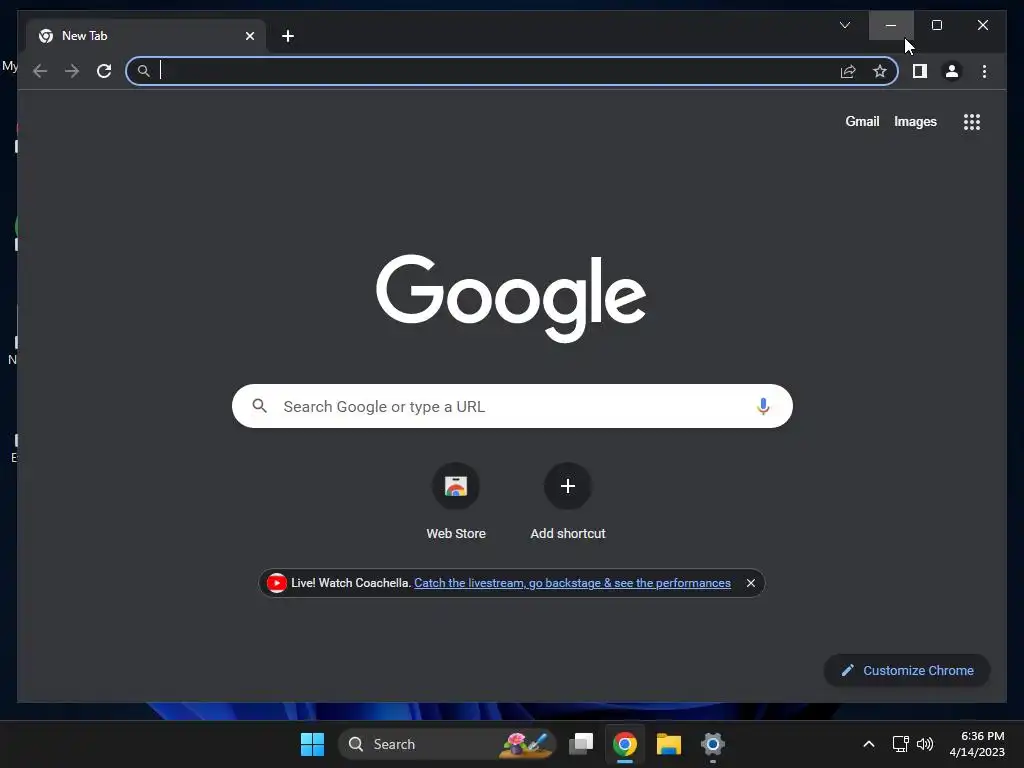Screen dimensions: 1024x768
Task: Click the network tray icon
Action: [x=901, y=744]
